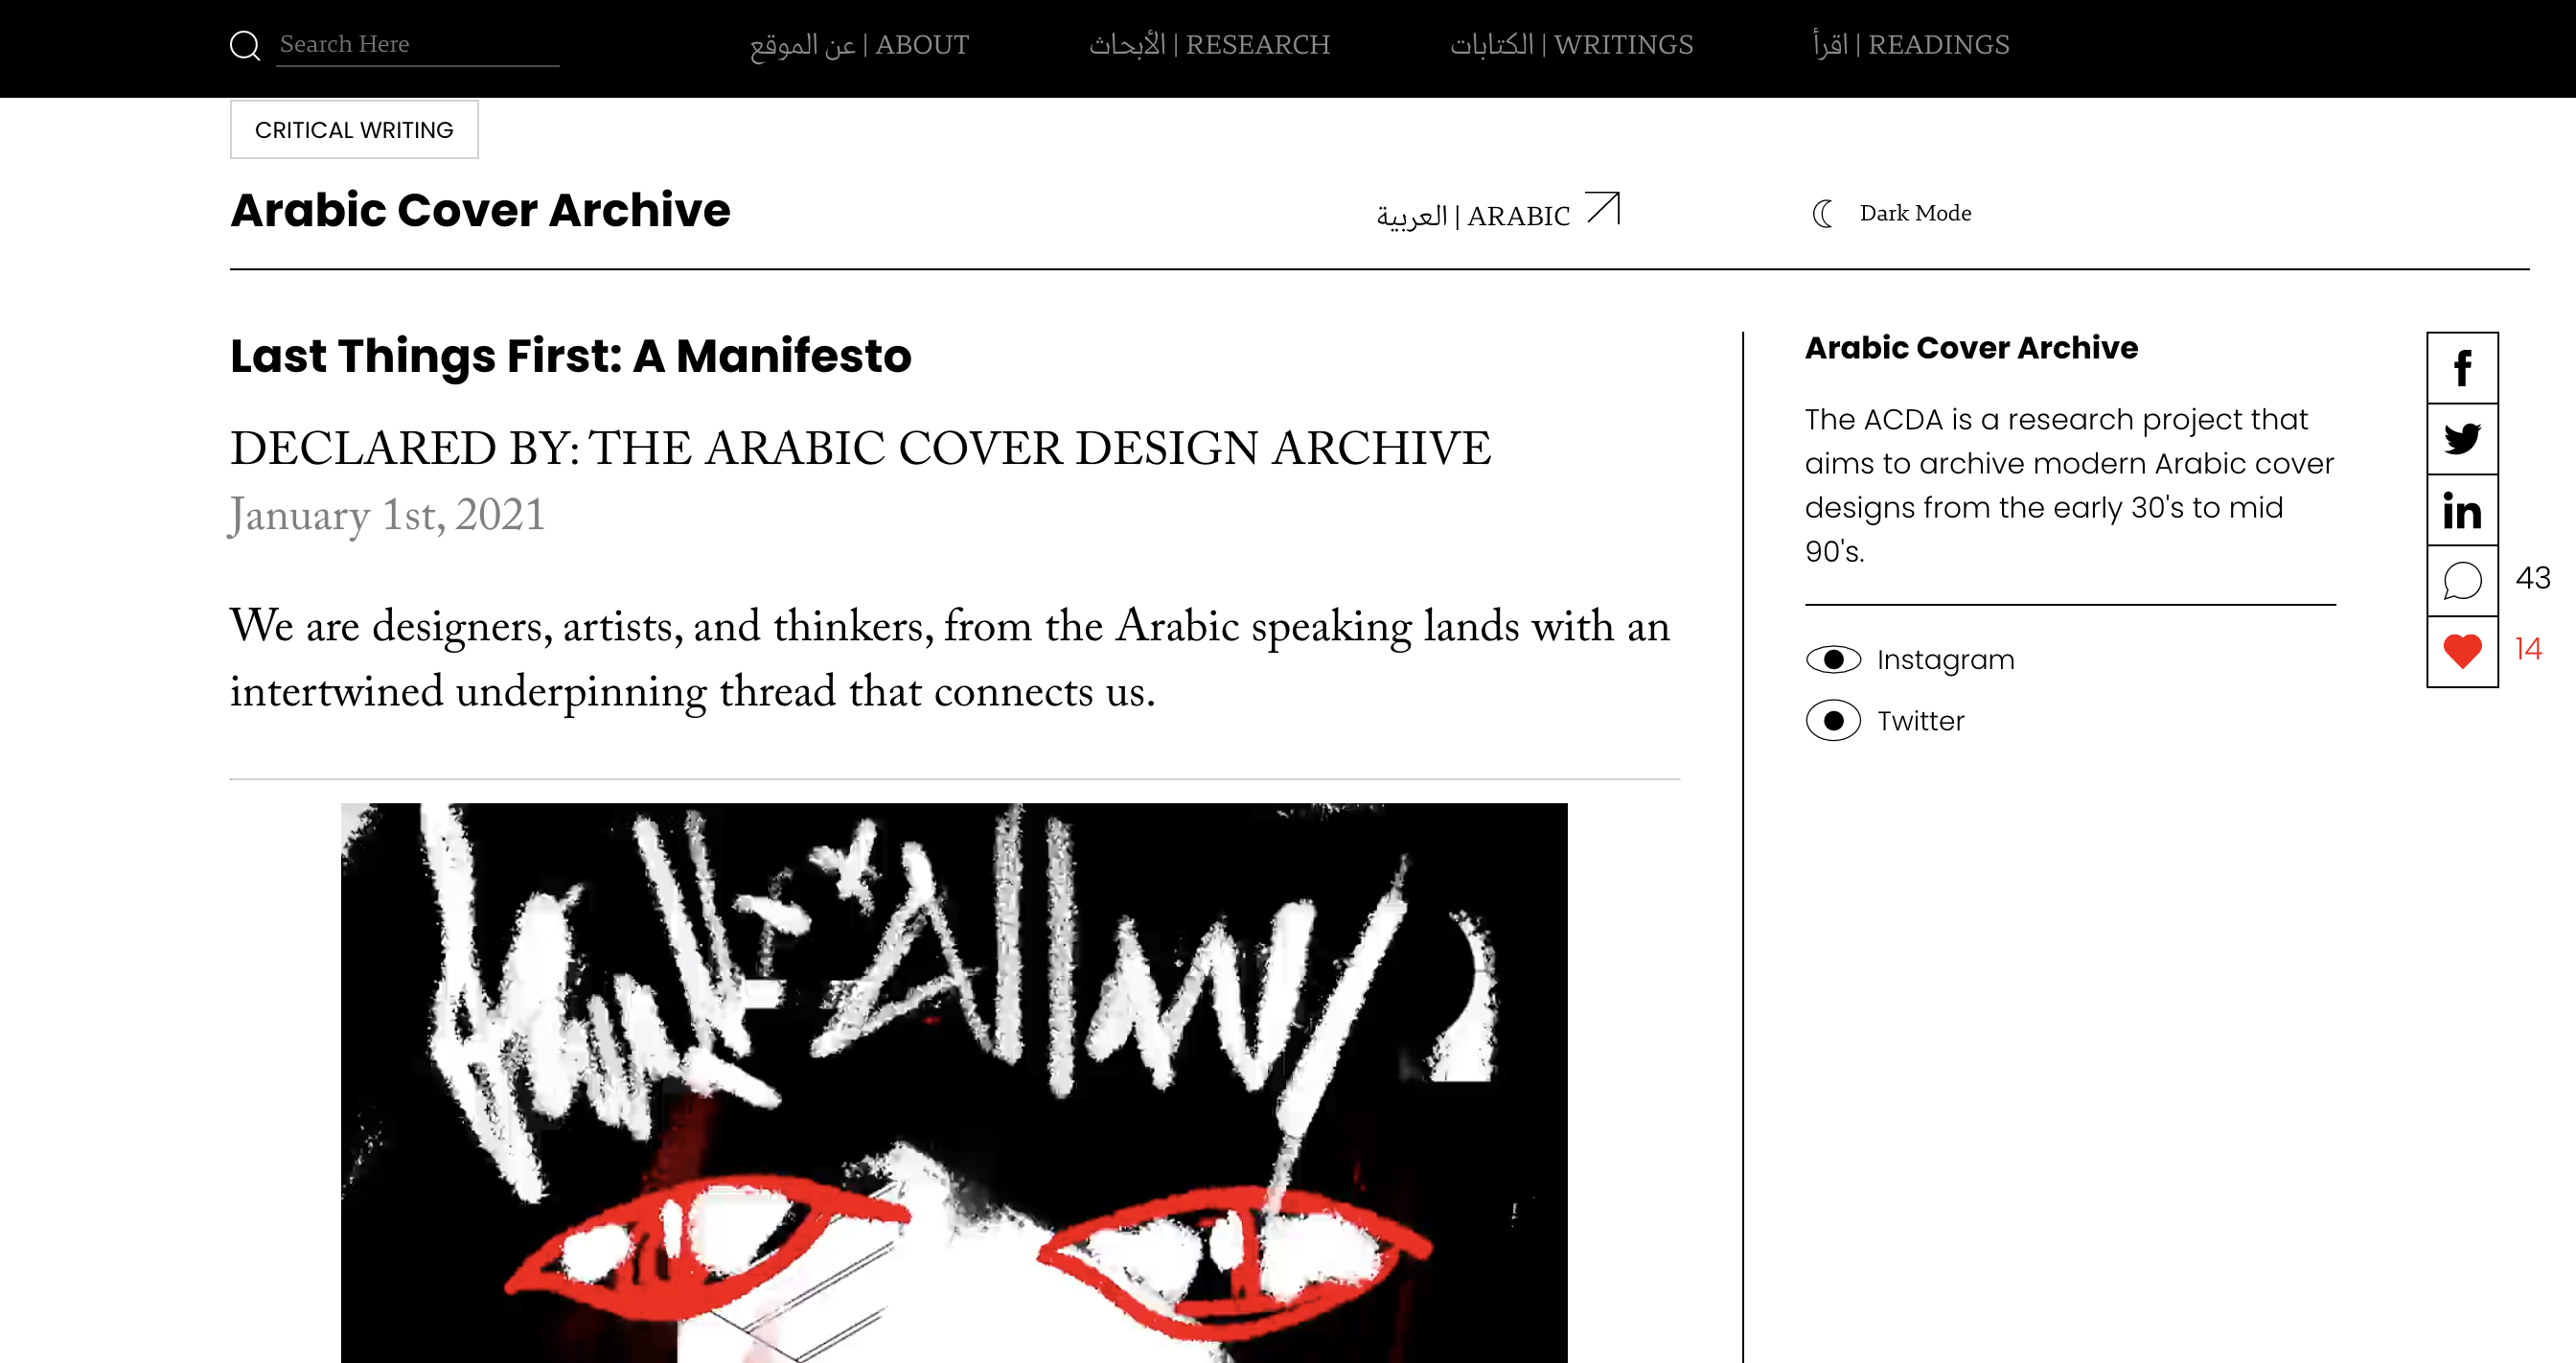Toggle Dark Mode label
This screenshot has width=2576, height=1363.
1915,213
